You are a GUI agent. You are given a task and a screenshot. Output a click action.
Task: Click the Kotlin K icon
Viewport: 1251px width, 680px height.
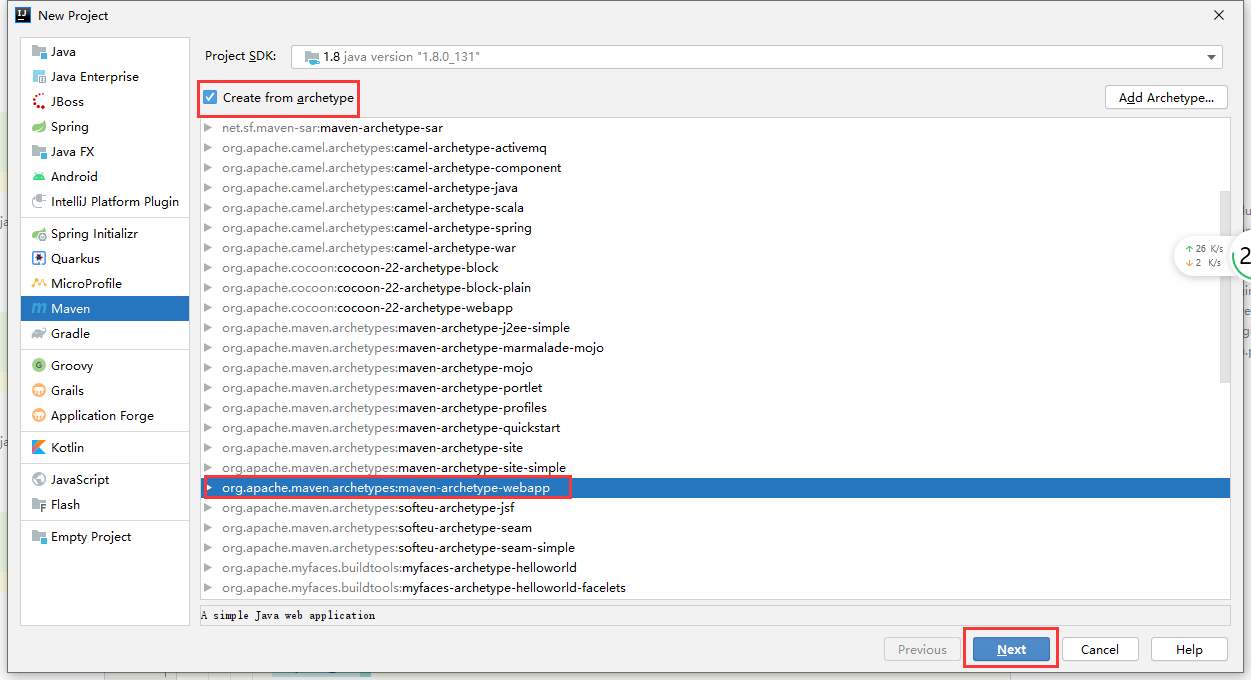[x=39, y=448]
